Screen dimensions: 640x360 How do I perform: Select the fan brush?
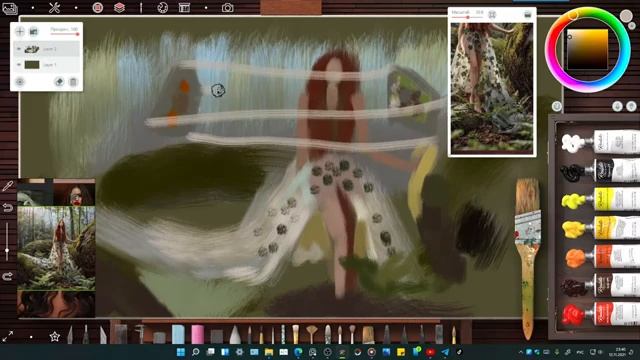[x=311, y=334]
